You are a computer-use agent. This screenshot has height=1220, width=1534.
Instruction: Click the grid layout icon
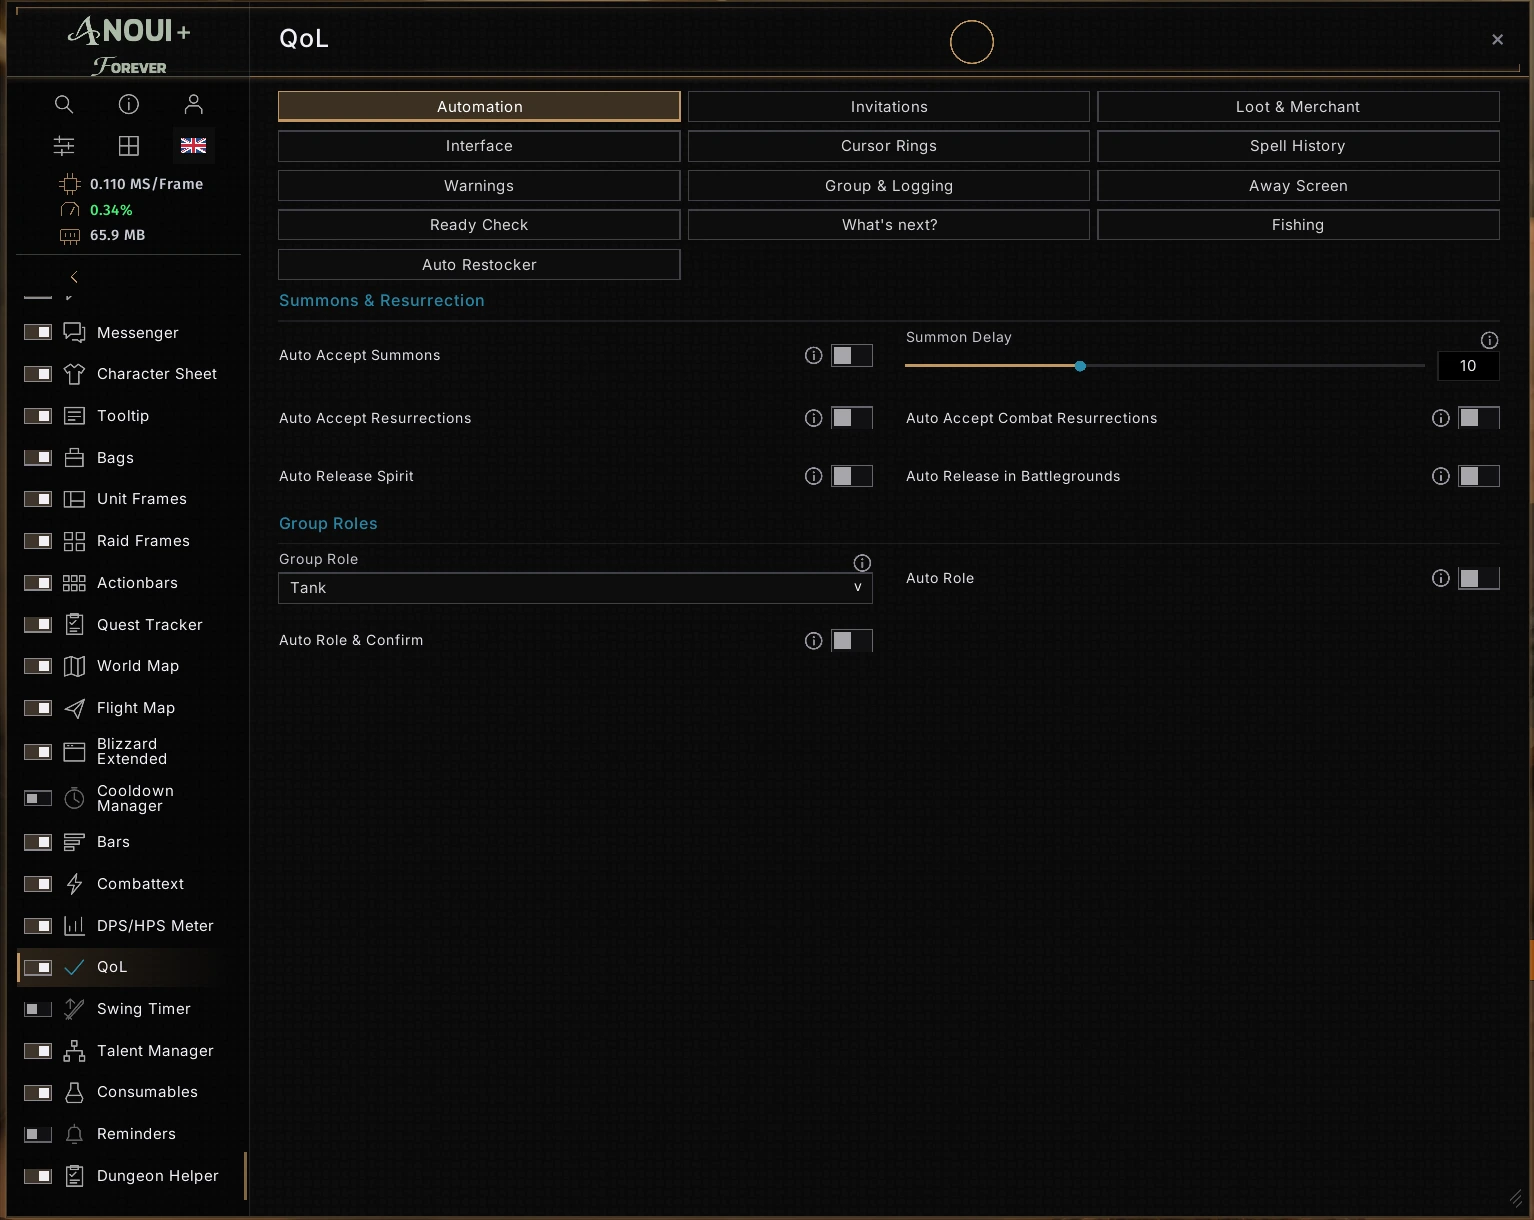tap(129, 146)
